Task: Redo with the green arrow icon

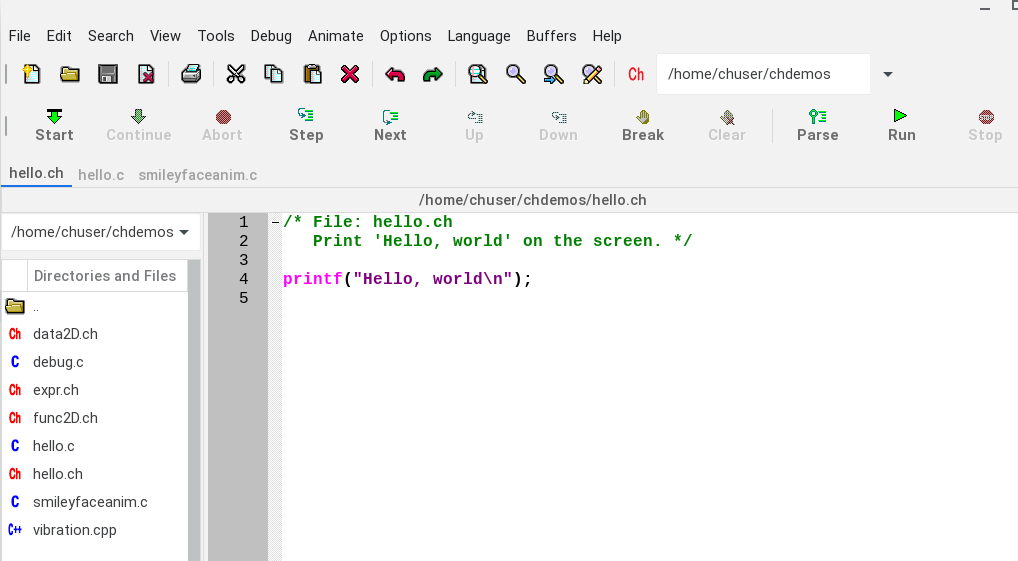Action: pyautogui.click(x=433, y=74)
